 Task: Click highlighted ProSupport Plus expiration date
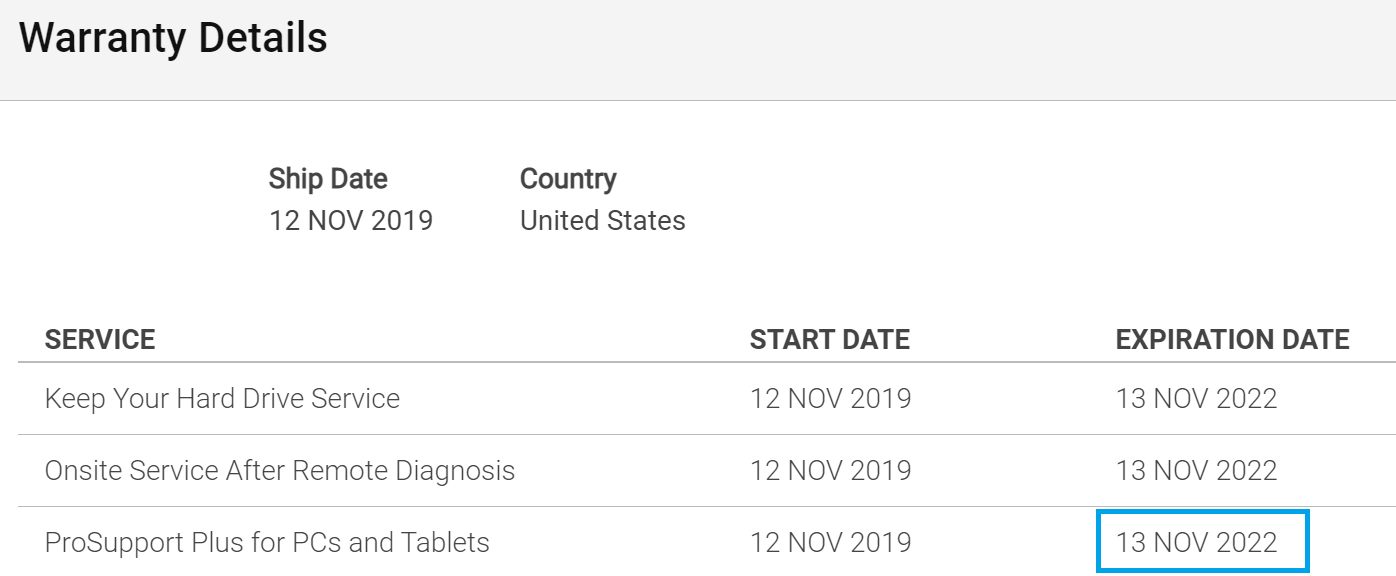pyautogui.click(x=1202, y=542)
